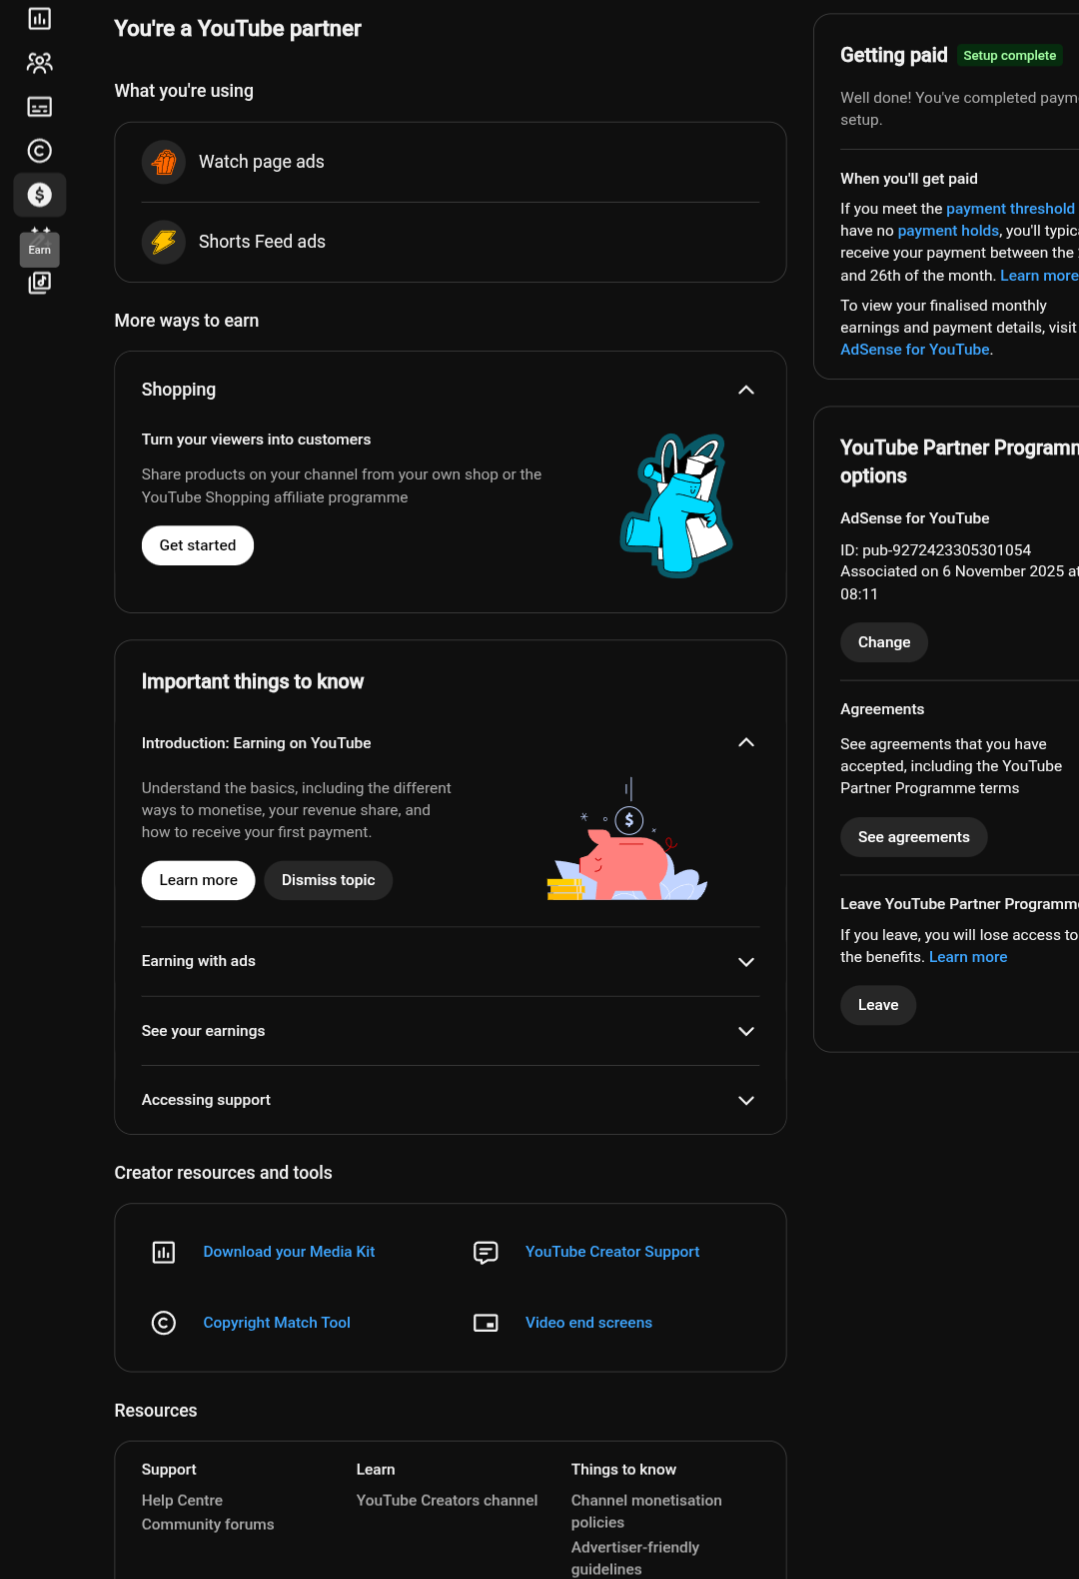Open the Community sidebar icon
Image resolution: width=1079 pixels, height=1579 pixels.
[x=40, y=63]
